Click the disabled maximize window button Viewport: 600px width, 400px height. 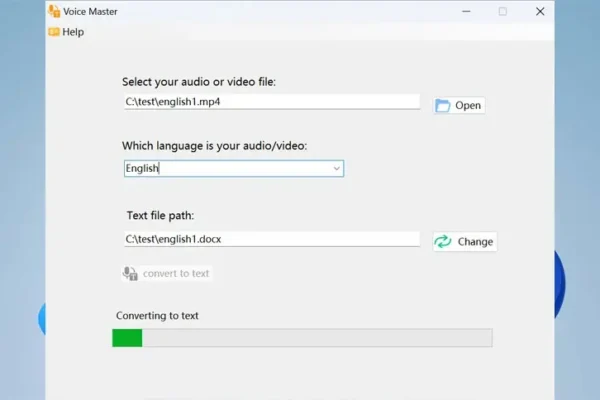503,11
